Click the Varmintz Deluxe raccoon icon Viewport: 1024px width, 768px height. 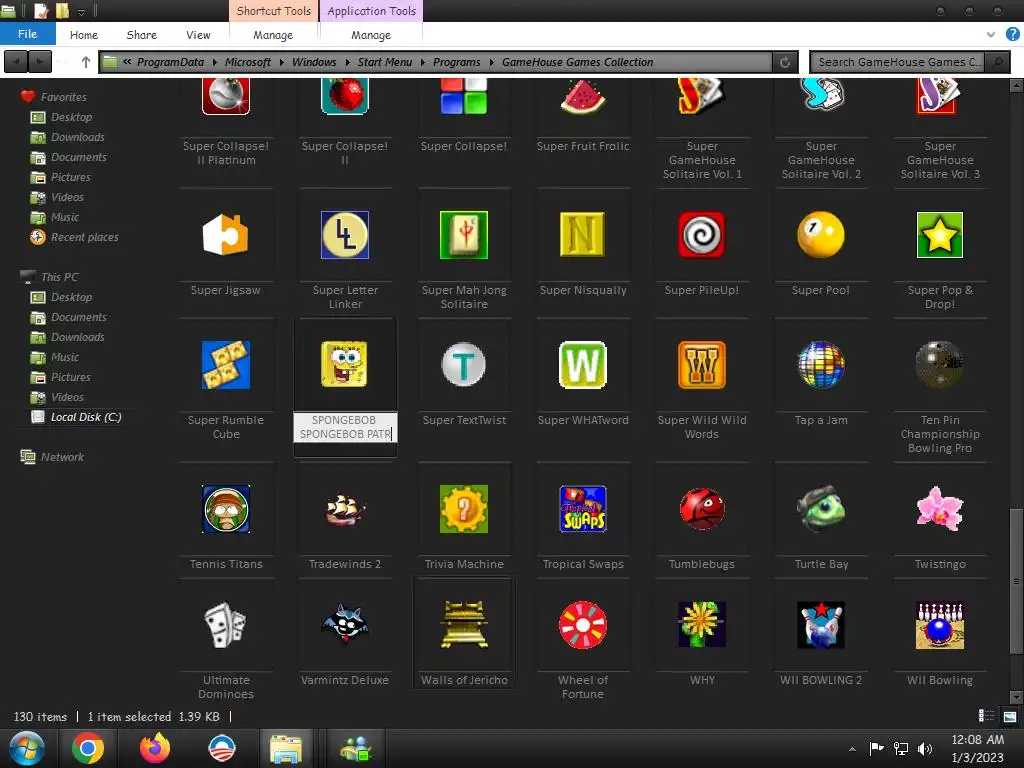point(345,625)
